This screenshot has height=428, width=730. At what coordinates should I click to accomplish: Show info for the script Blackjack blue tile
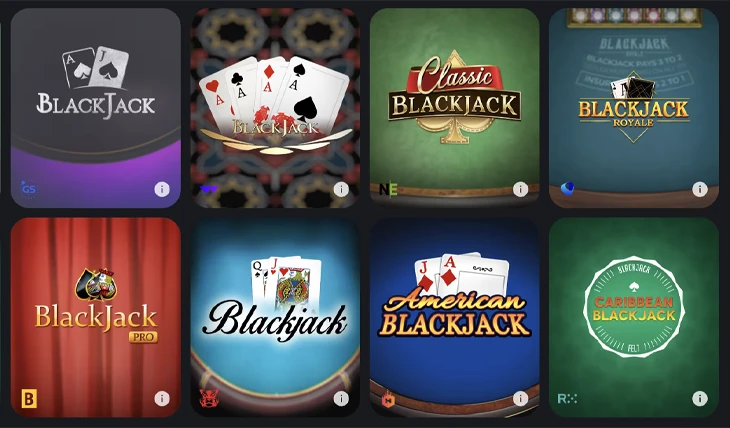coord(341,399)
